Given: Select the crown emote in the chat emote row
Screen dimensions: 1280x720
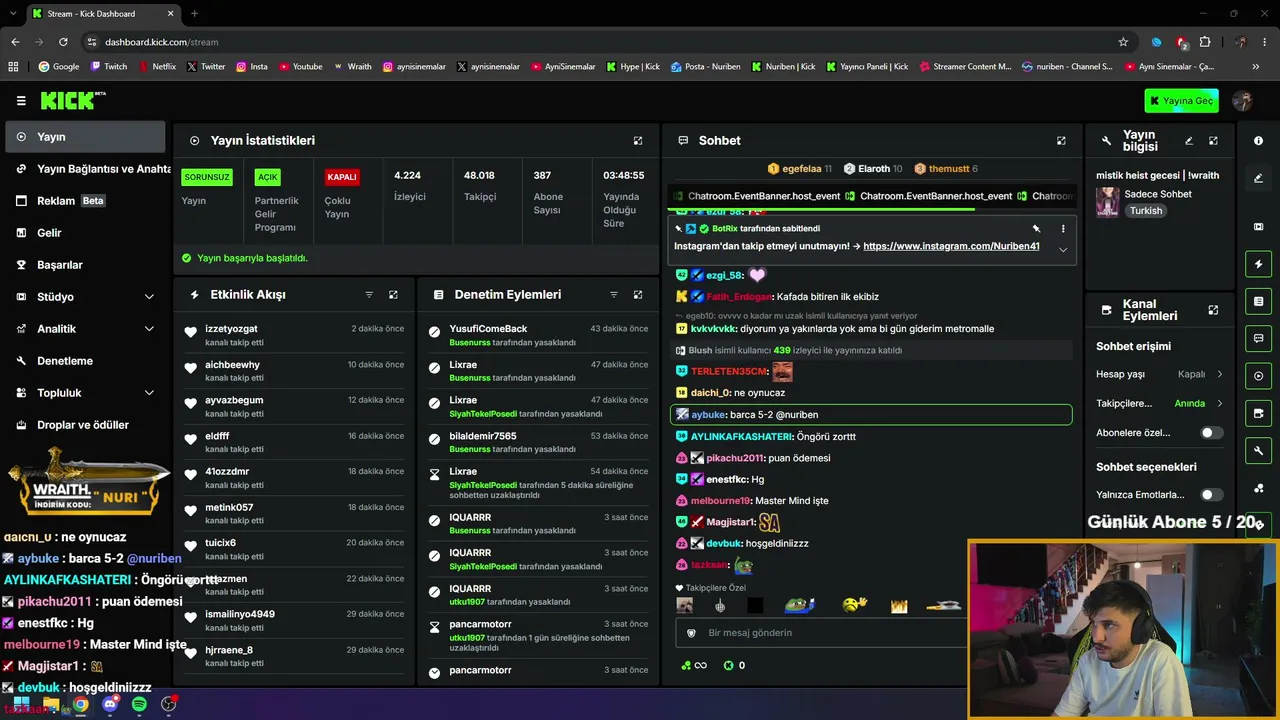Looking at the screenshot, I should click(898, 605).
